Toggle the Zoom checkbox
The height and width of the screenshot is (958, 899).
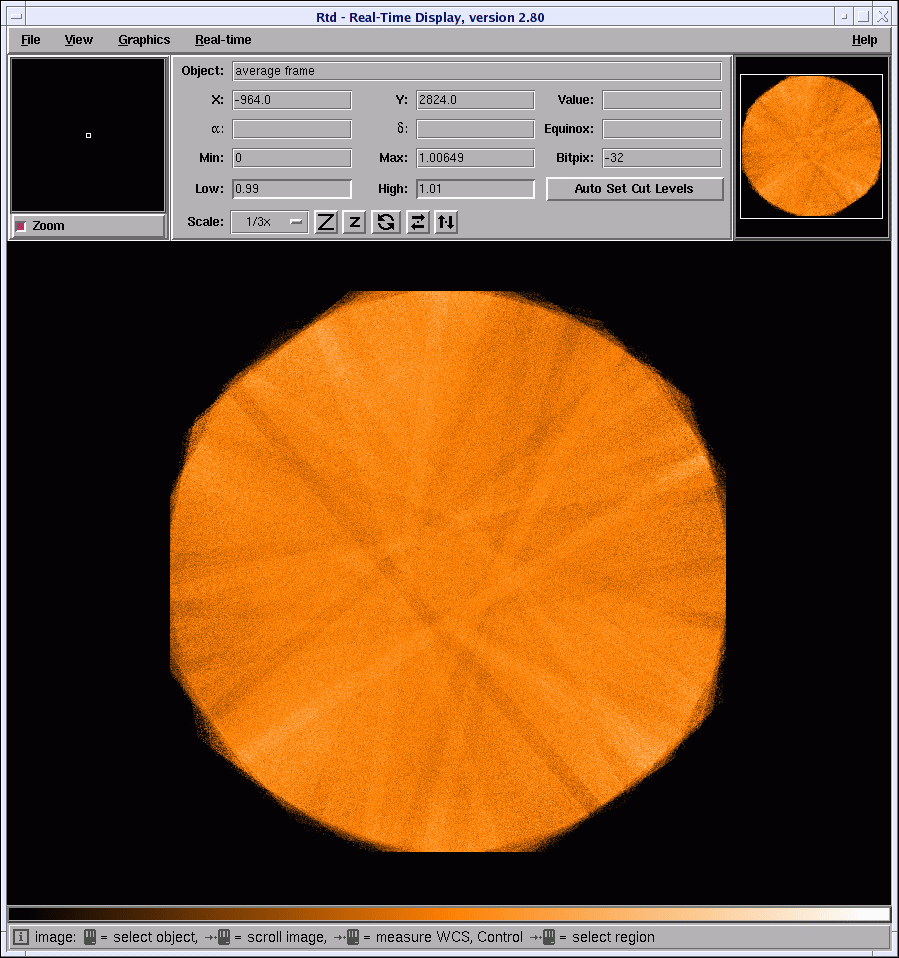[x=21, y=226]
